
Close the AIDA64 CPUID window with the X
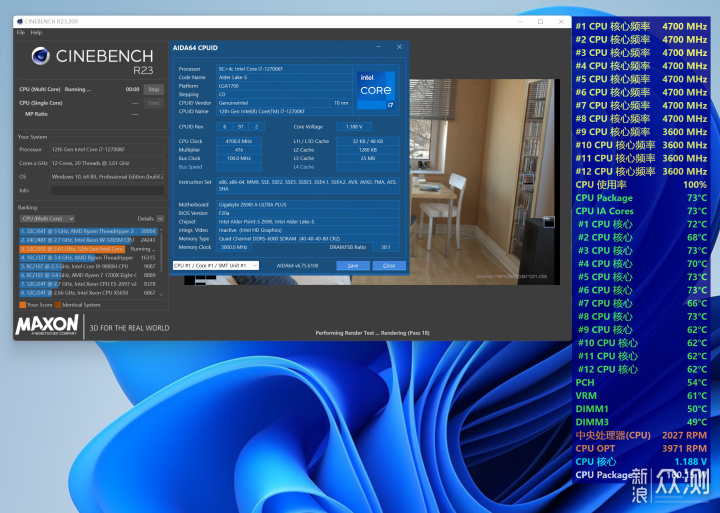click(399, 47)
